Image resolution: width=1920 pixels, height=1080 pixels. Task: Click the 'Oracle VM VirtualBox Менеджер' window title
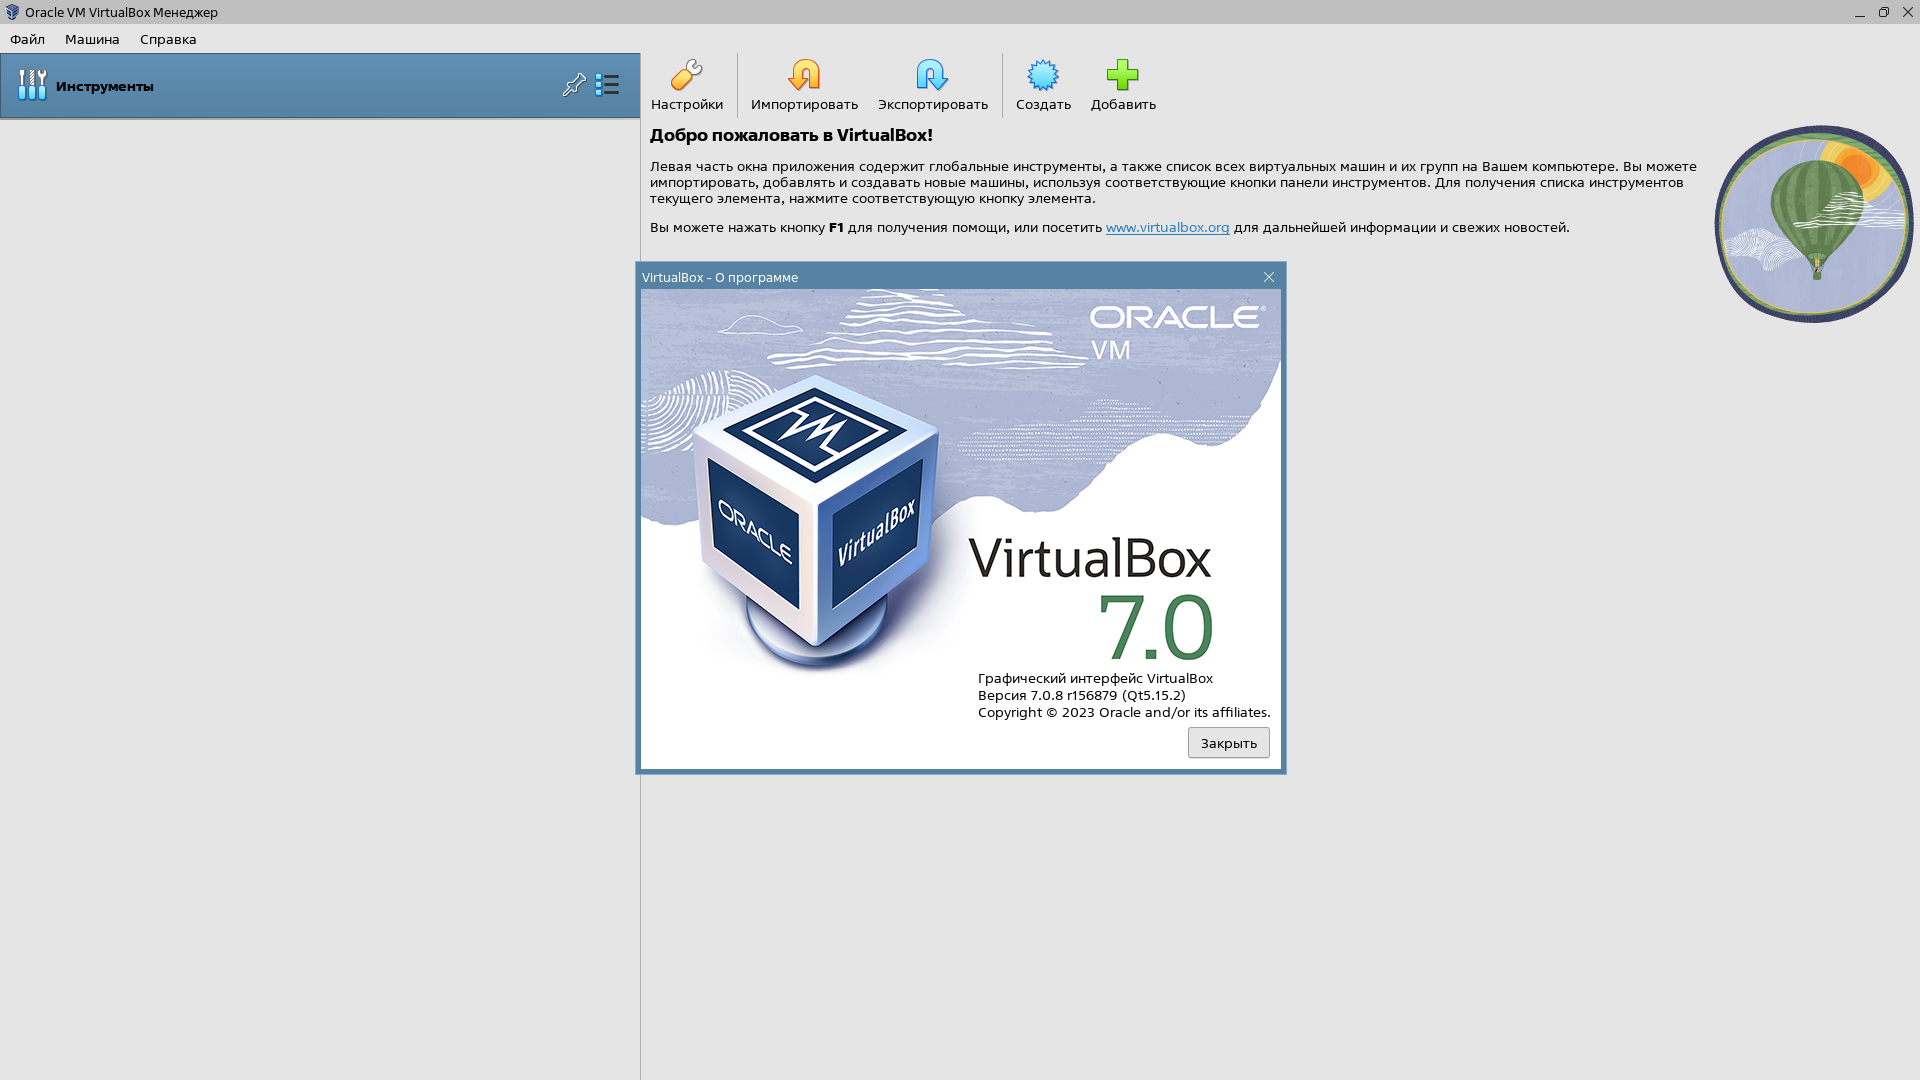[x=121, y=12]
